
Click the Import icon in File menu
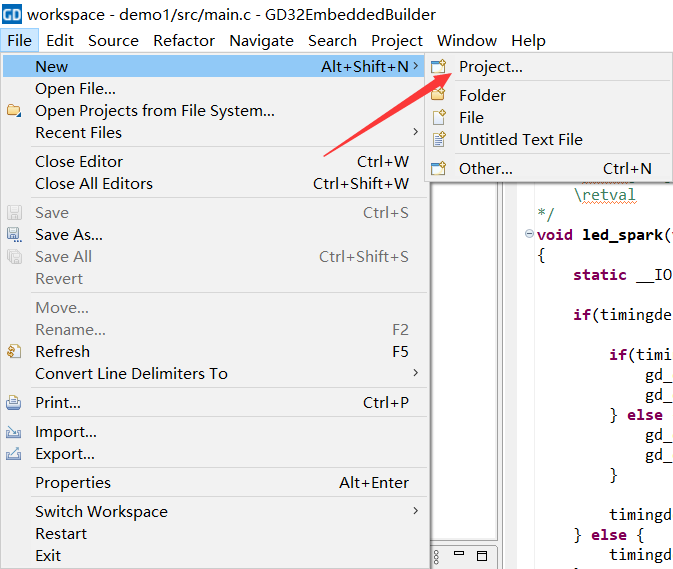(x=14, y=432)
